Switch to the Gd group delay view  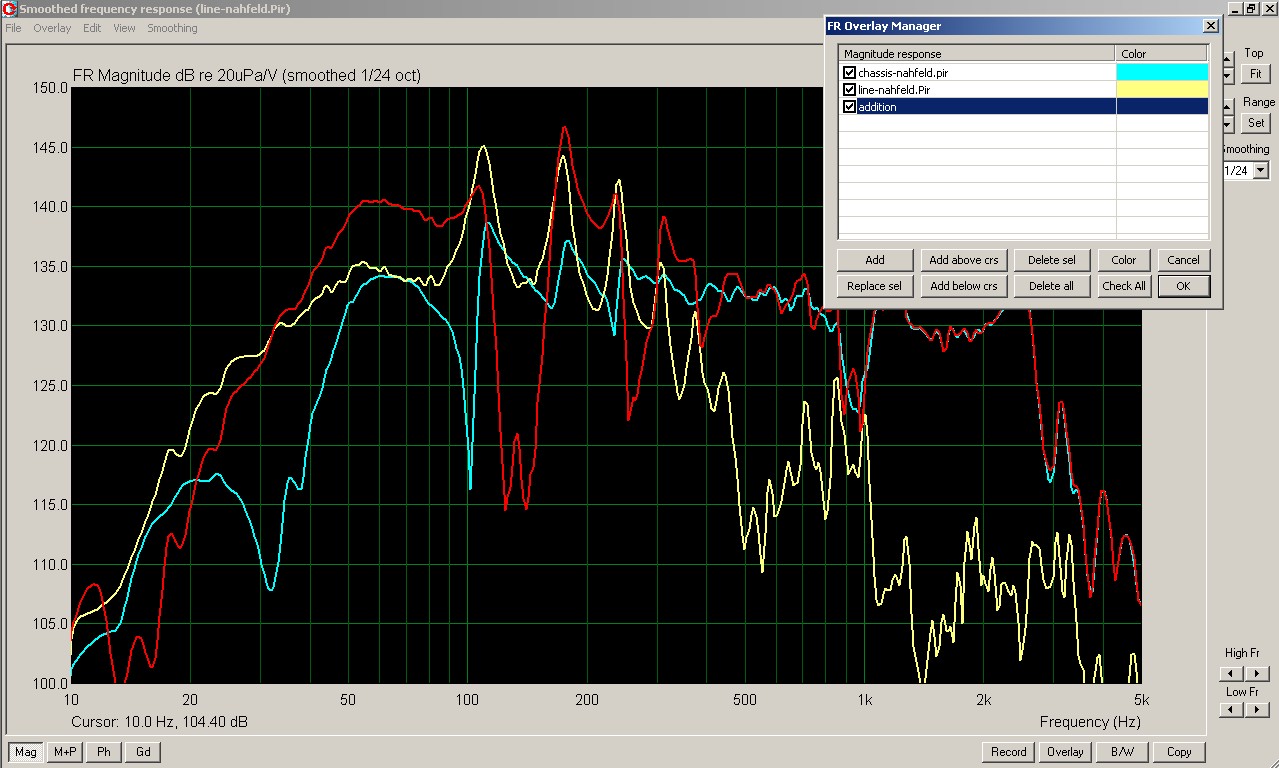pos(143,752)
